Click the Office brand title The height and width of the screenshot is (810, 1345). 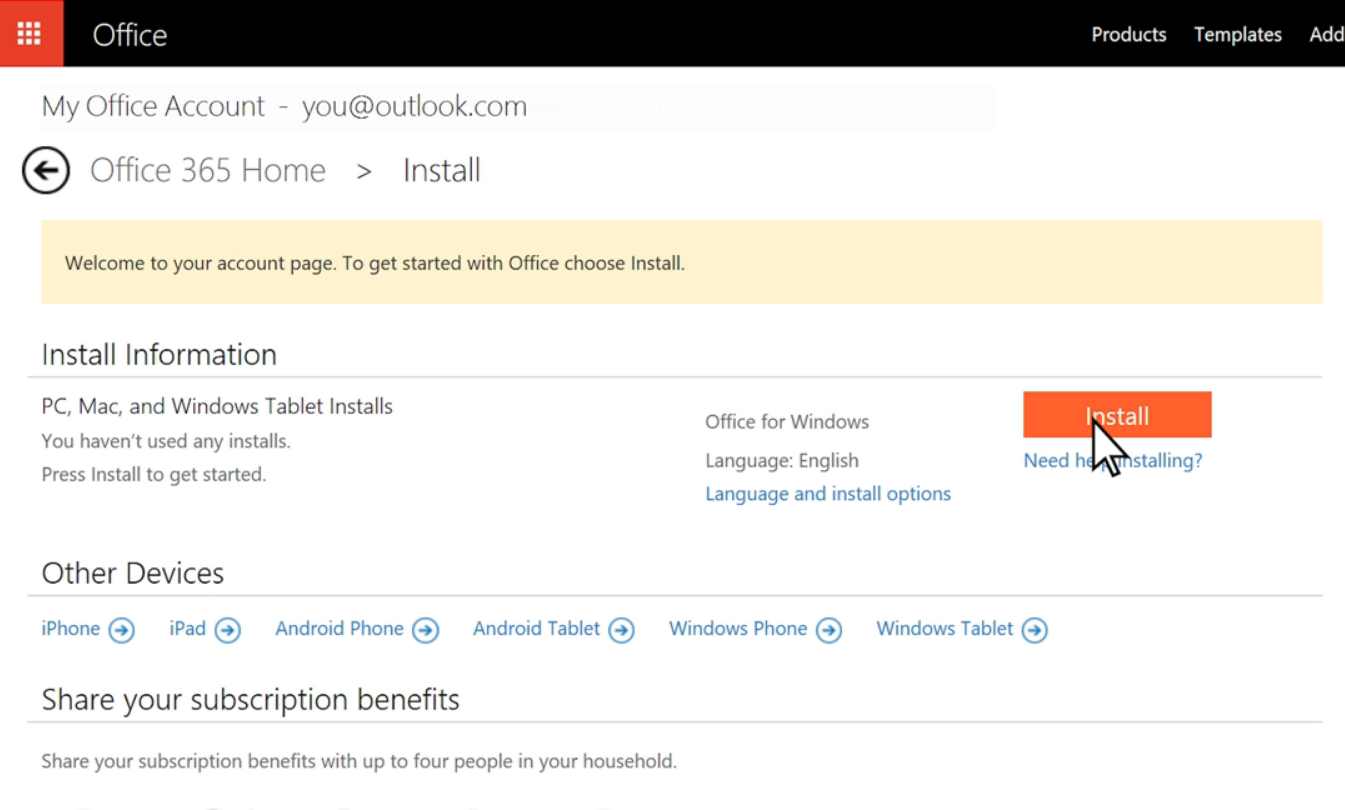click(130, 35)
